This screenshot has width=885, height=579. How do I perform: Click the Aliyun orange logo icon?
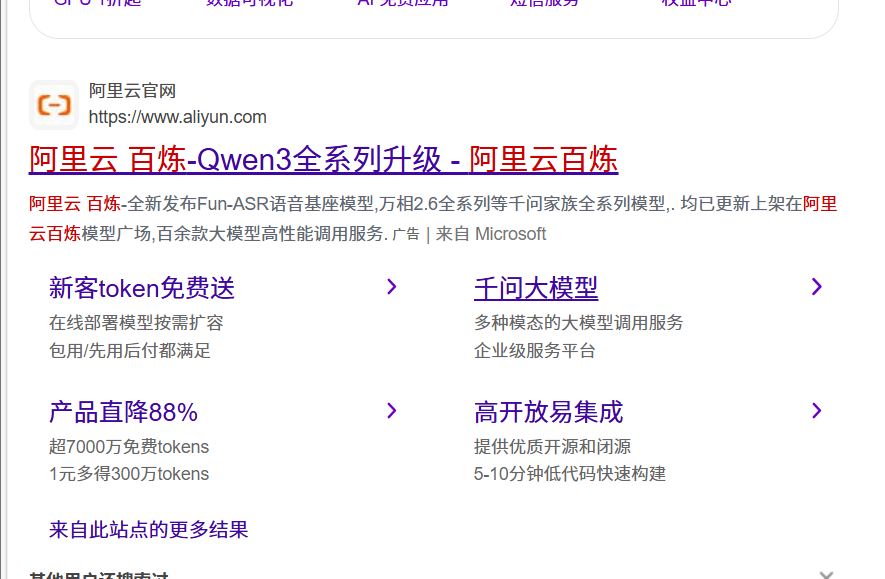point(54,105)
